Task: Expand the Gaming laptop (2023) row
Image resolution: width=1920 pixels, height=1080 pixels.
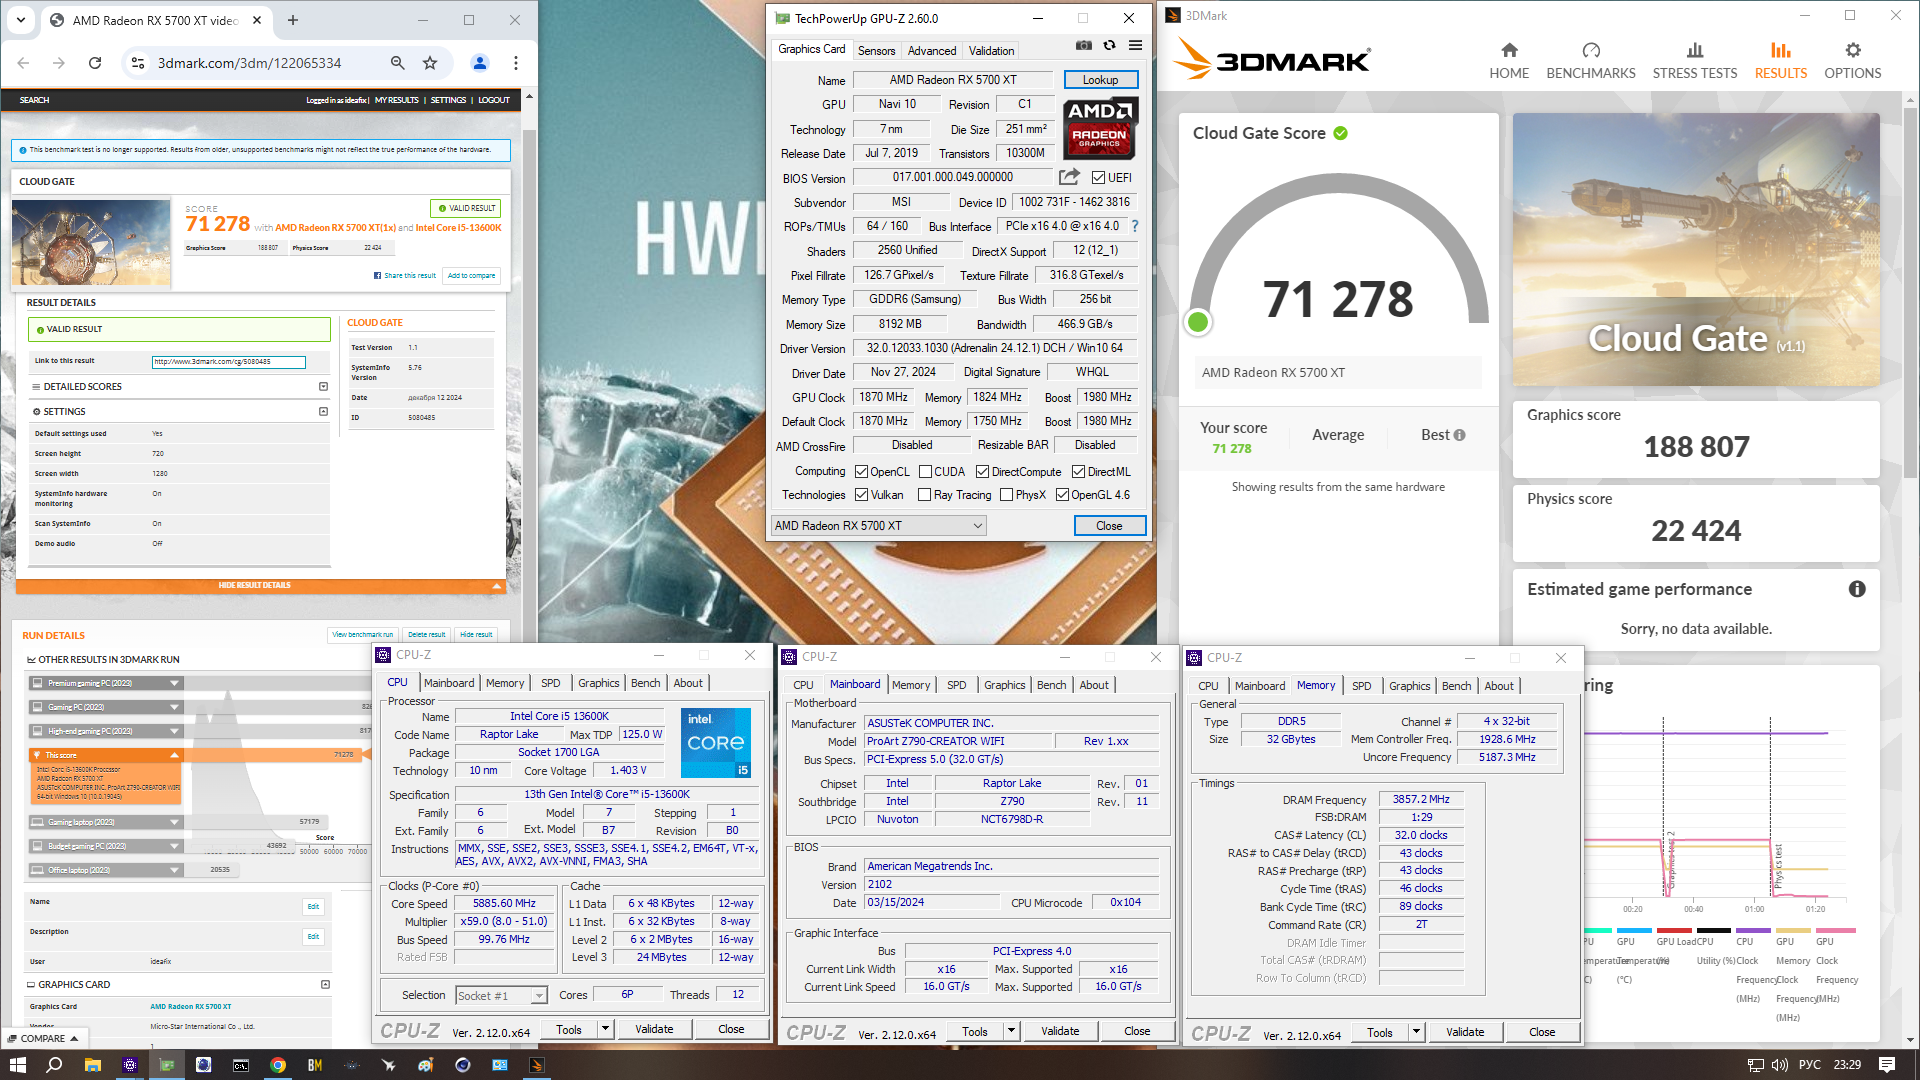Action: (x=105, y=822)
